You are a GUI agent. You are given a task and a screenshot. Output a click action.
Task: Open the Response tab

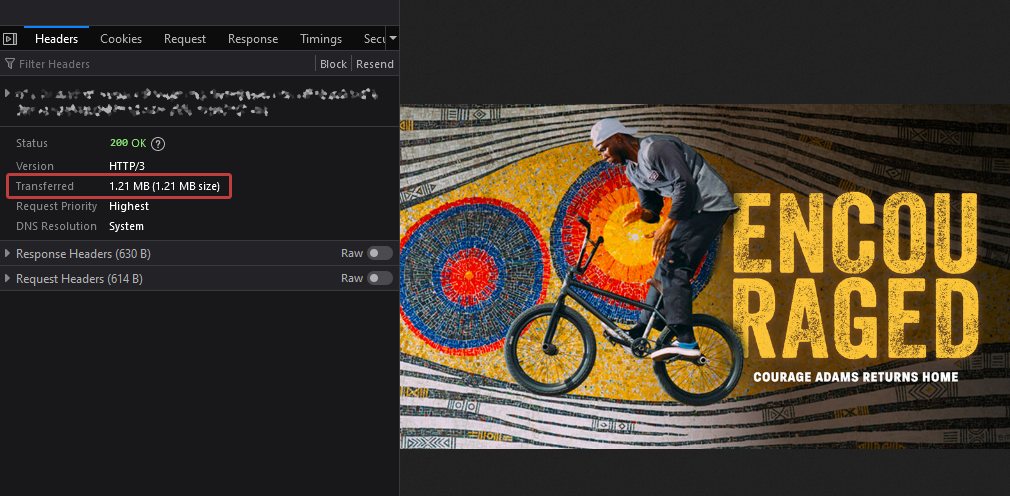coord(253,39)
